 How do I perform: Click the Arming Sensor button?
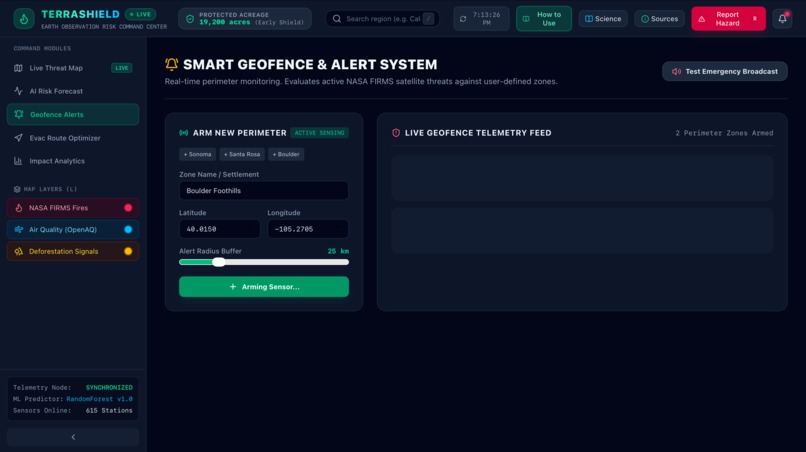264,287
